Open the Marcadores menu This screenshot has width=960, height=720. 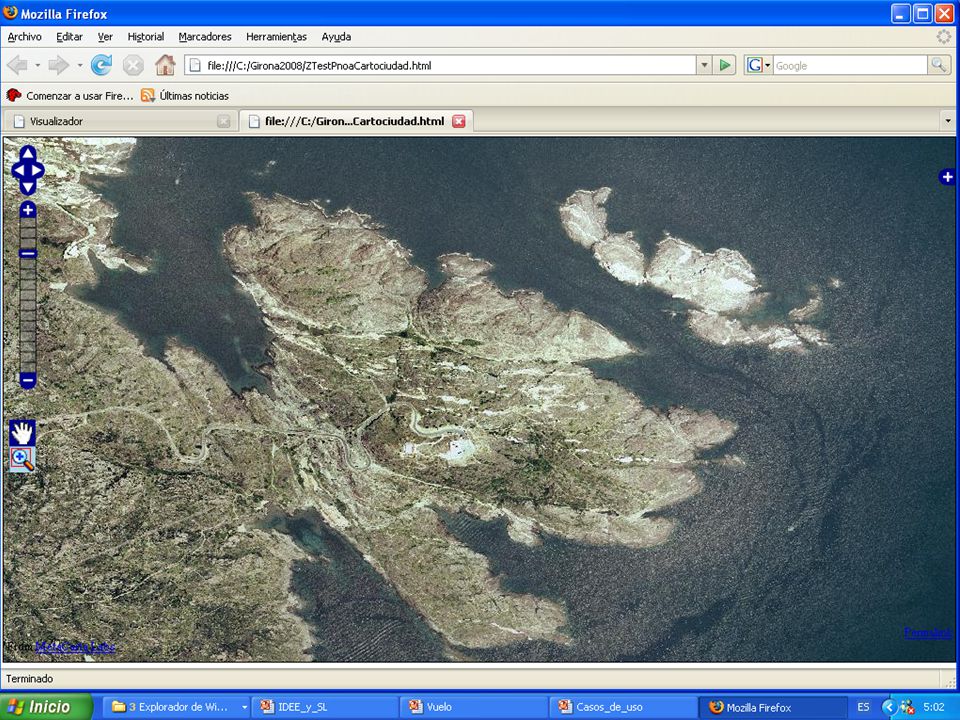205,37
